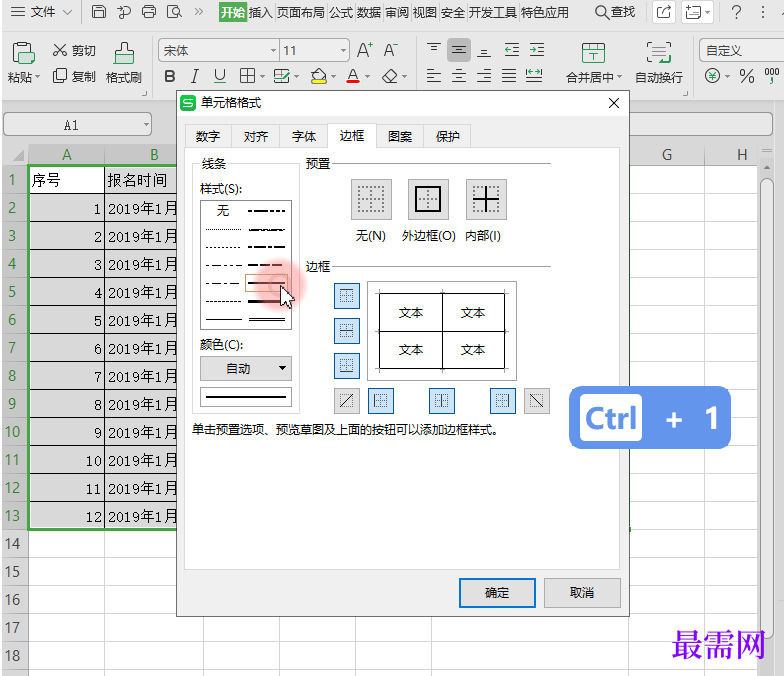
Task: Click the Bold B formatting icon
Action: click(x=169, y=76)
